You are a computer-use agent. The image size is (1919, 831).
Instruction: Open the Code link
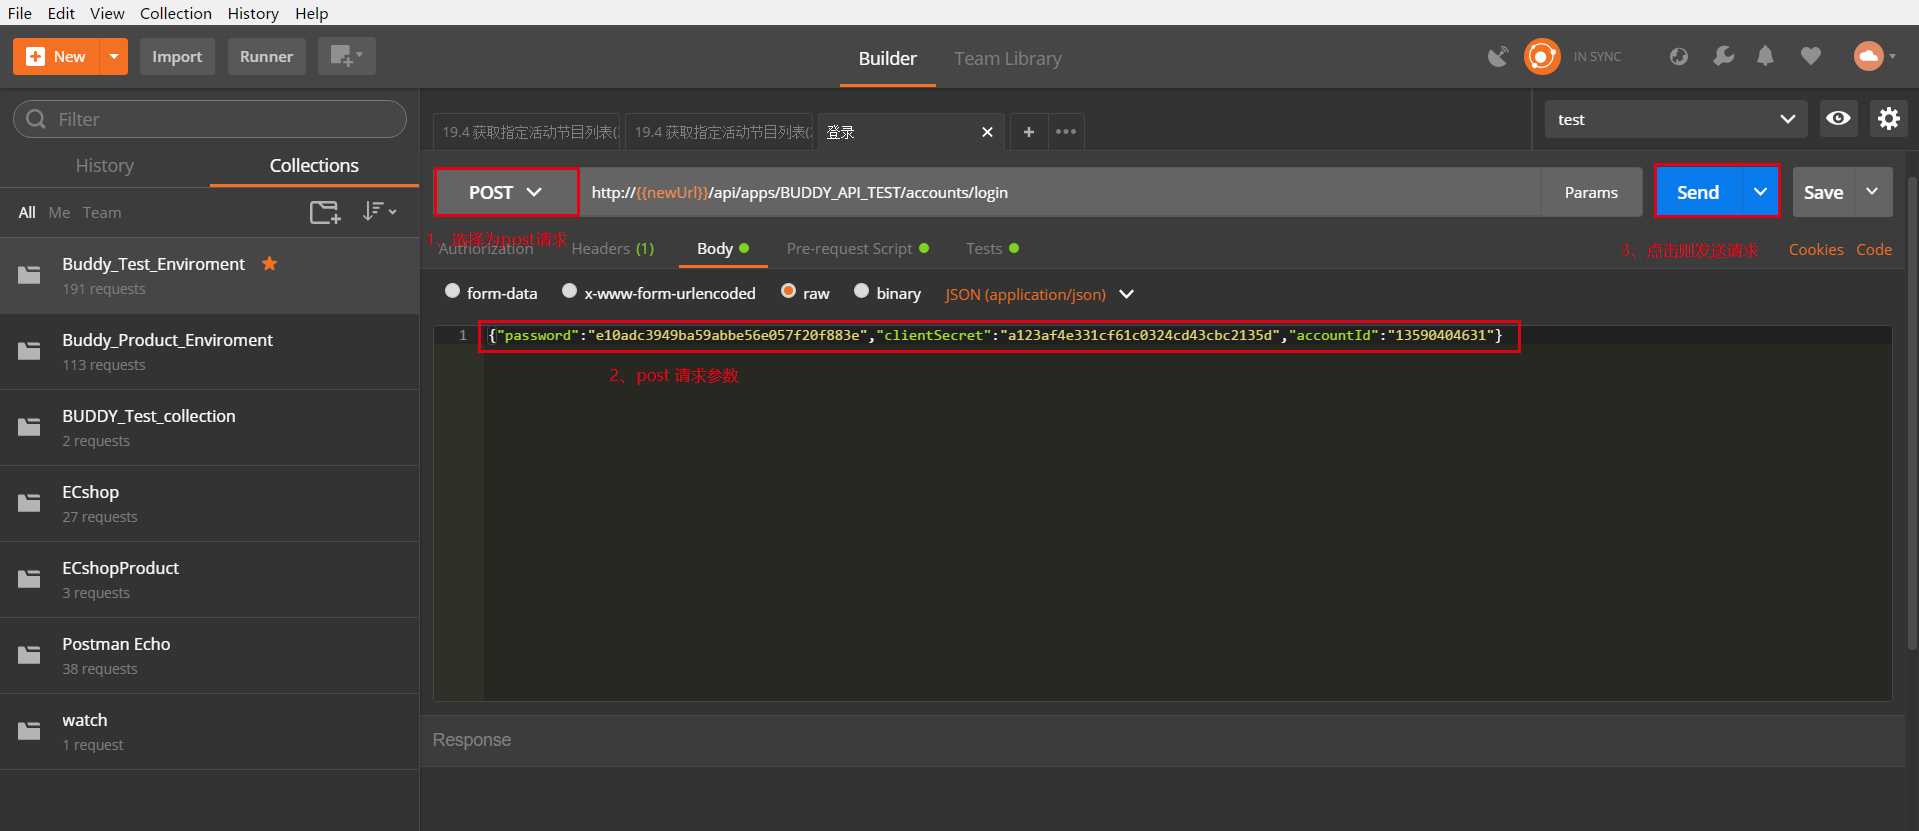(1874, 250)
